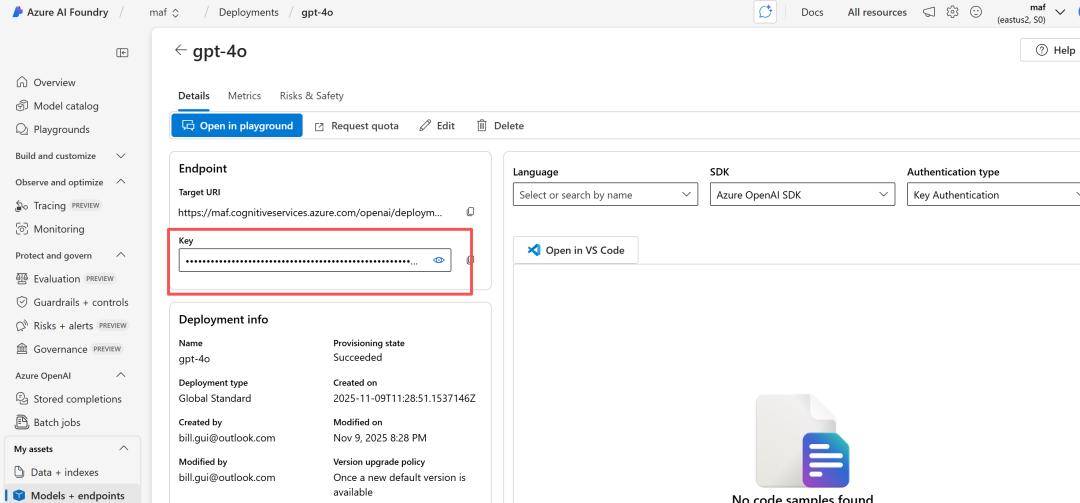Open the SDK Azure OpenAI SDK dropdown
This screenshot has width=1080, height=503.
802,194
